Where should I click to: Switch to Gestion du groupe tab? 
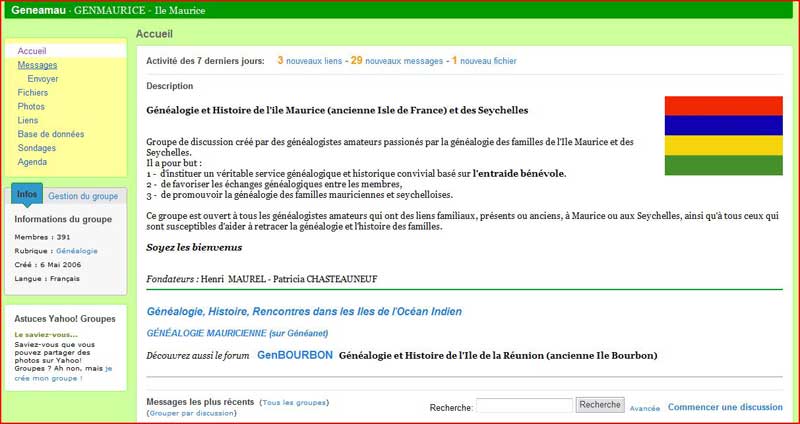83,197
